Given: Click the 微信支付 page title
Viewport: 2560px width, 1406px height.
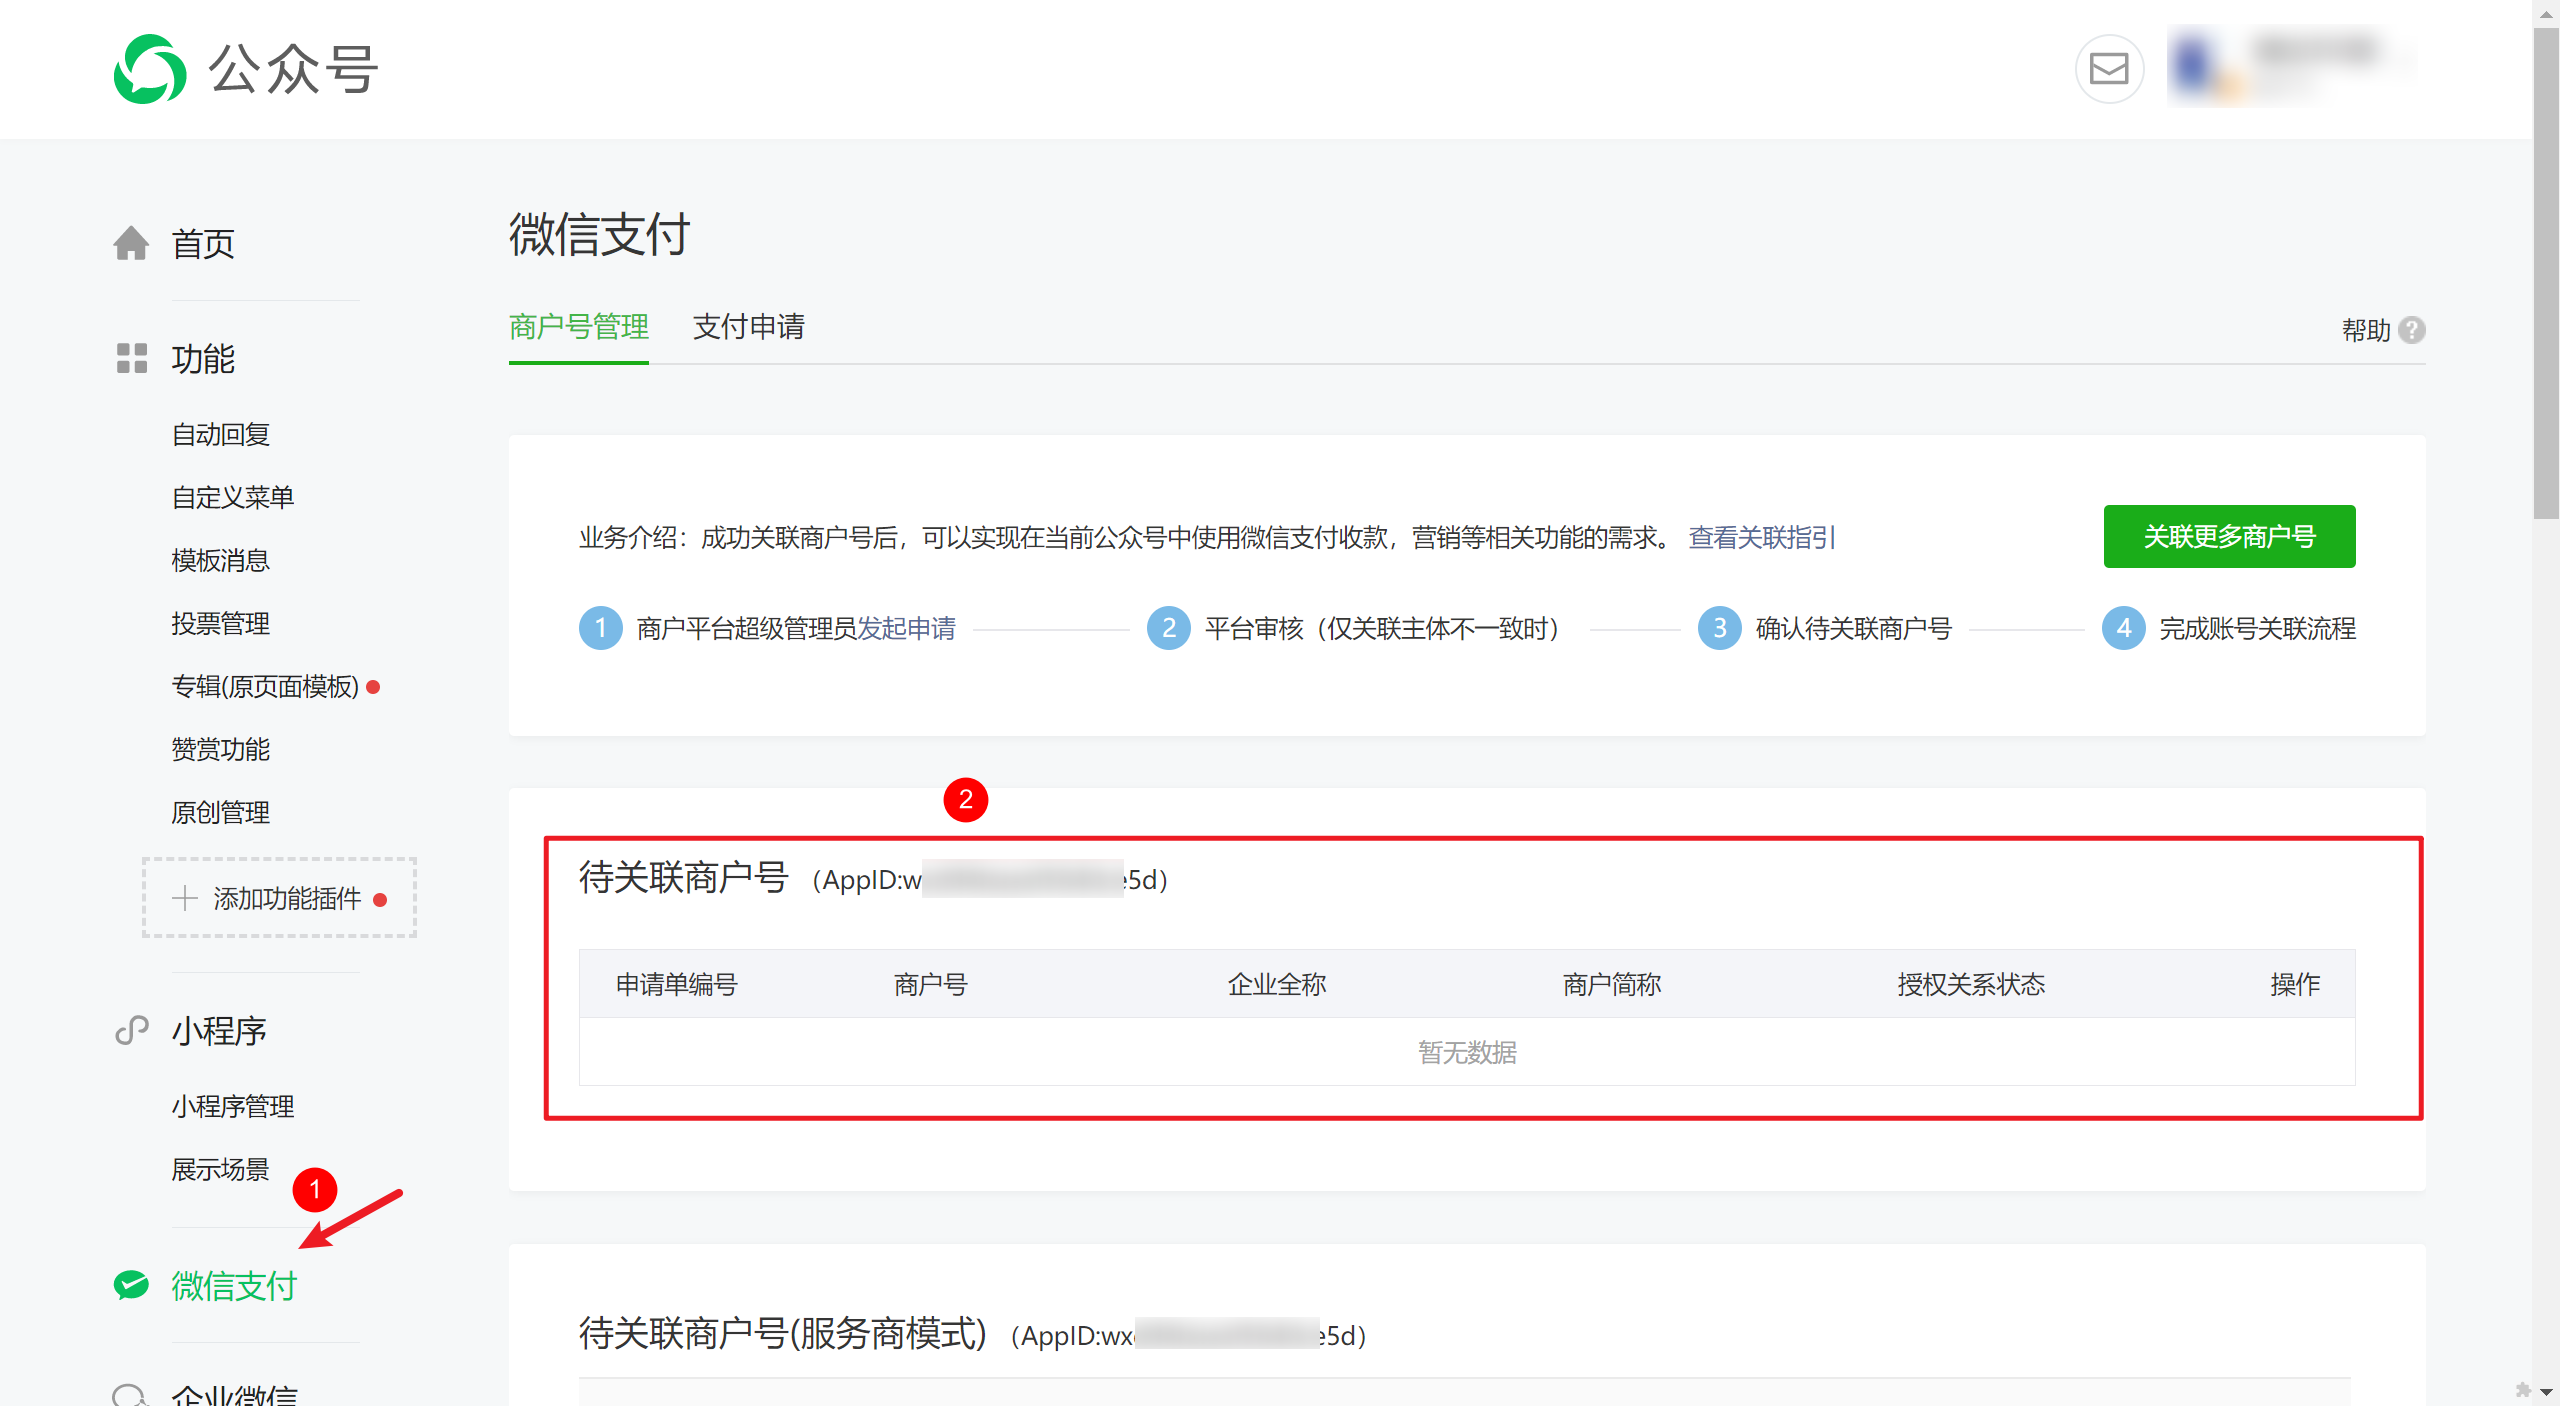Looking at the screenshot, I should pyautogui.click(x=599, y=235).
